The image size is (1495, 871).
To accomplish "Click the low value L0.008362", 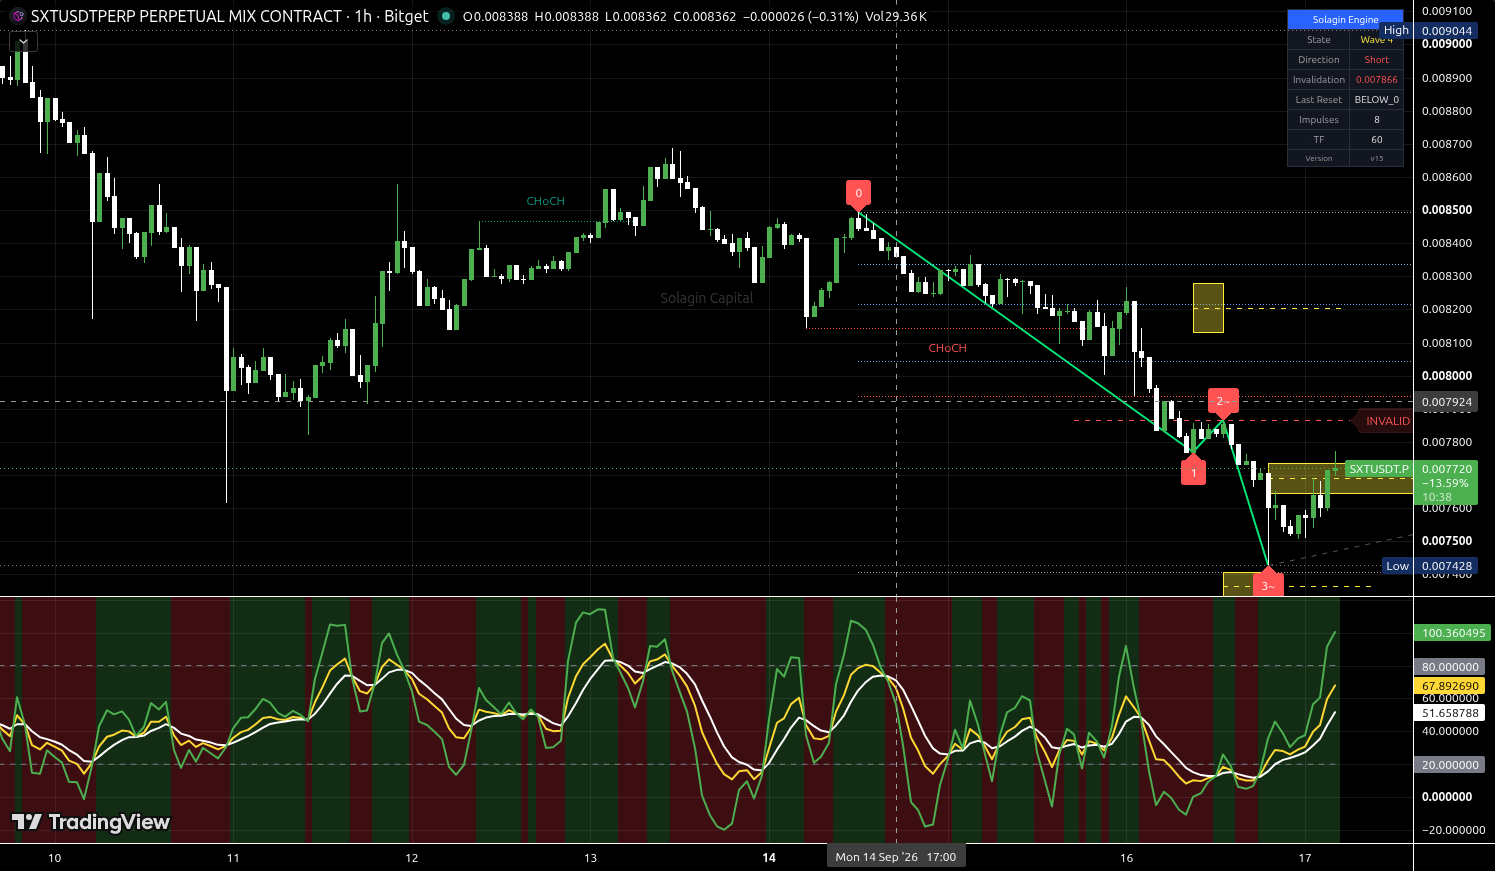I will 636,17.
